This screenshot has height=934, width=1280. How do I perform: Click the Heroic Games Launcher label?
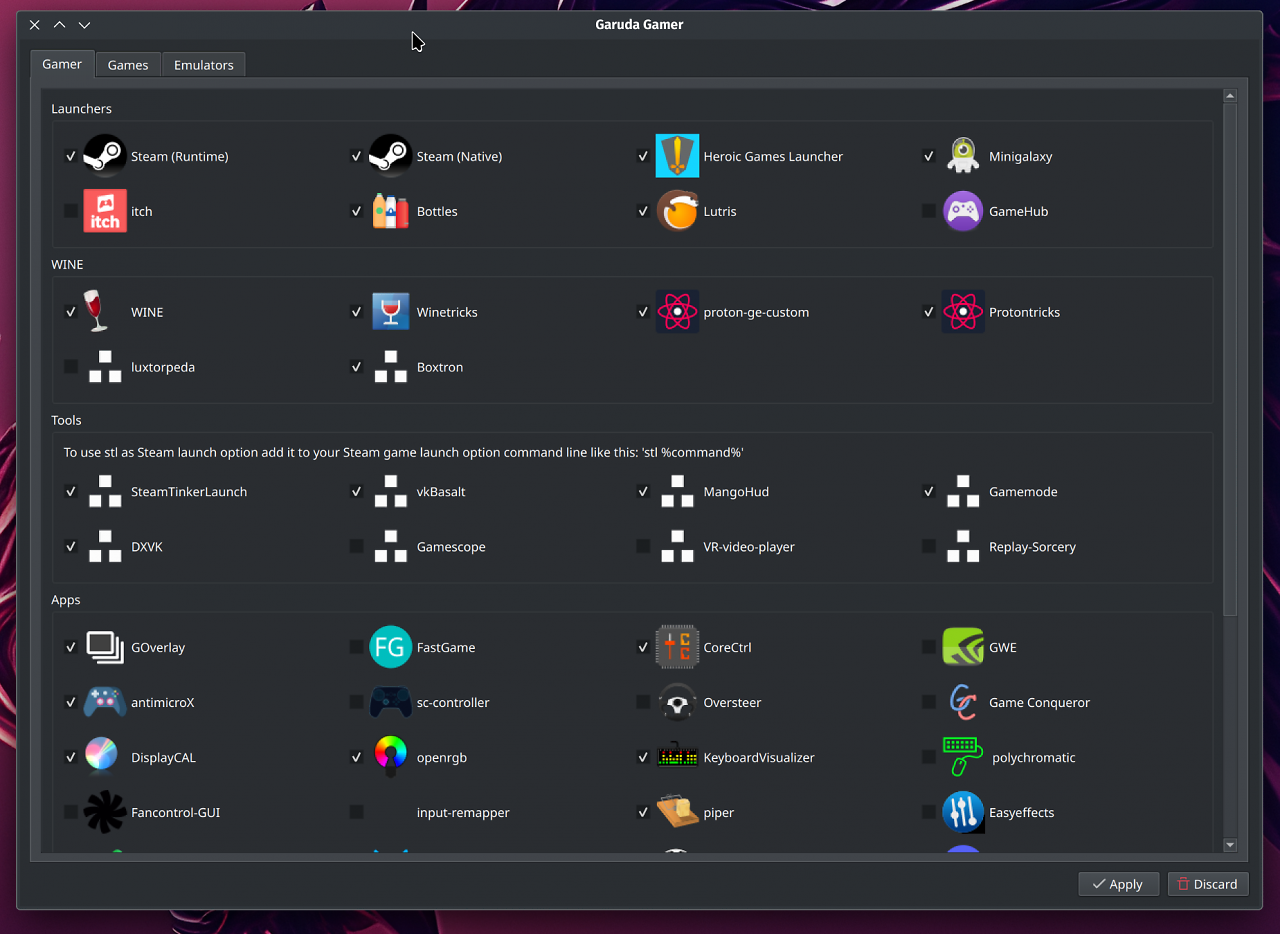pyautogui.click(x=773, y=156)
